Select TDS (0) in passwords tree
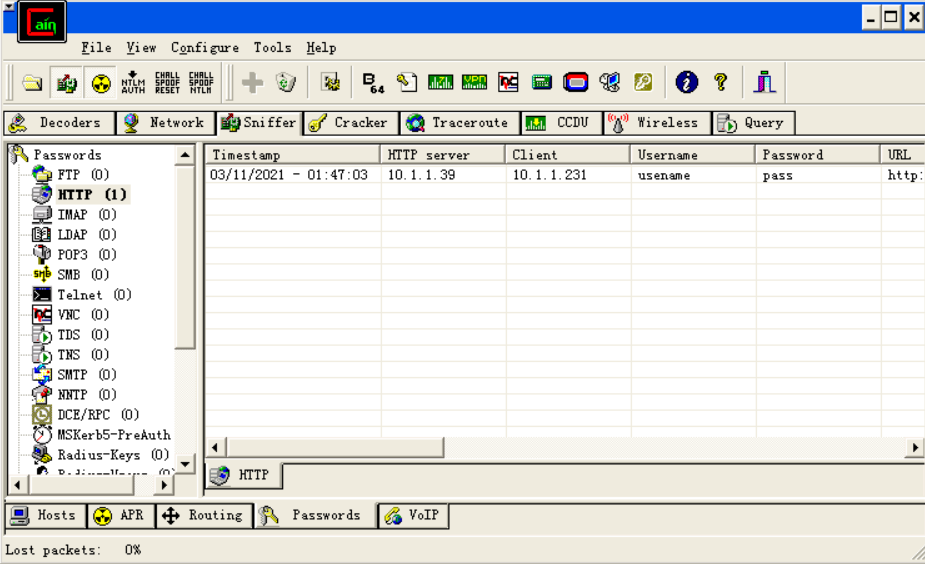This screenshot has height=564, width=925. [83, 335]
